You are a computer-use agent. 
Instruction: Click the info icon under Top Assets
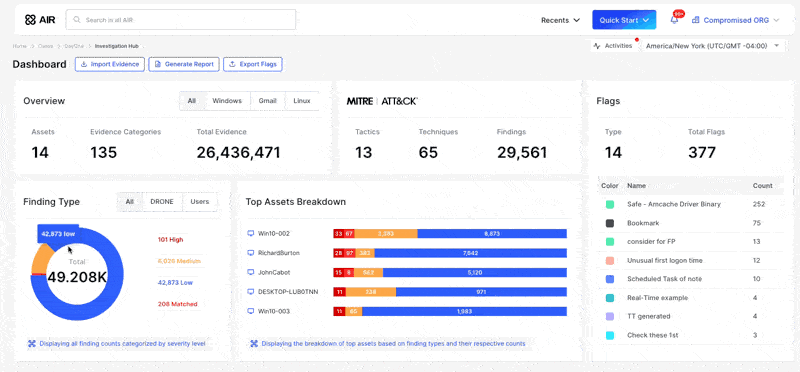[x=254, y=344]
